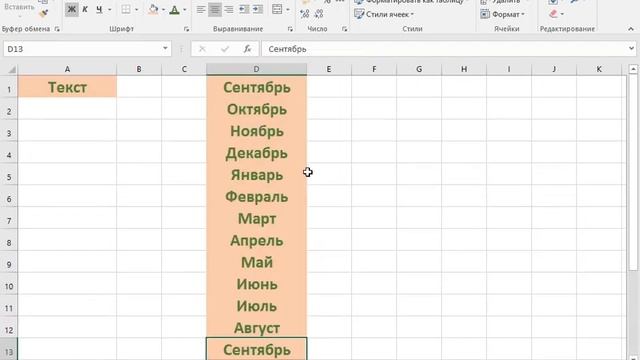Click cell A1 with Текст
This screenshot has height=360, width=640.
click(x=67, y=87)
